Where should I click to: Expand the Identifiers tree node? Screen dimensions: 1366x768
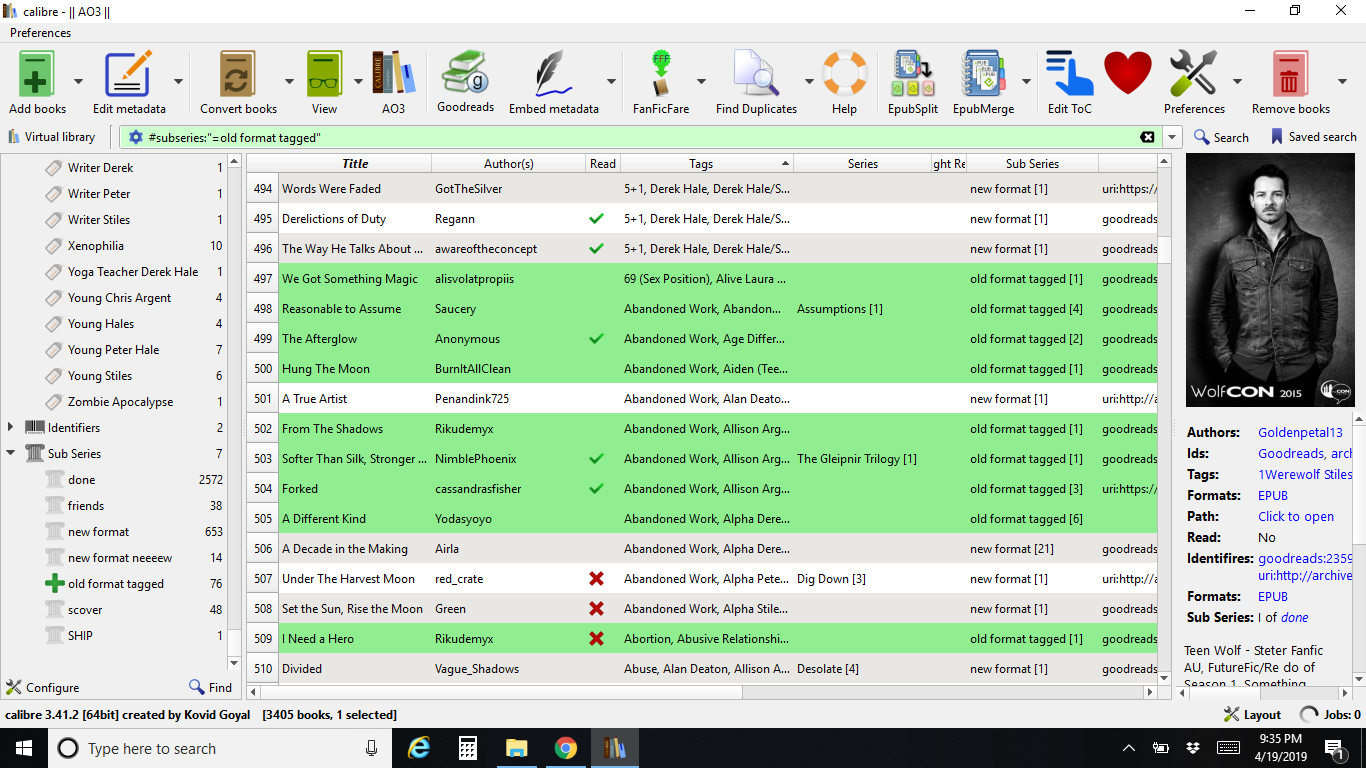(x=11, y=428)
